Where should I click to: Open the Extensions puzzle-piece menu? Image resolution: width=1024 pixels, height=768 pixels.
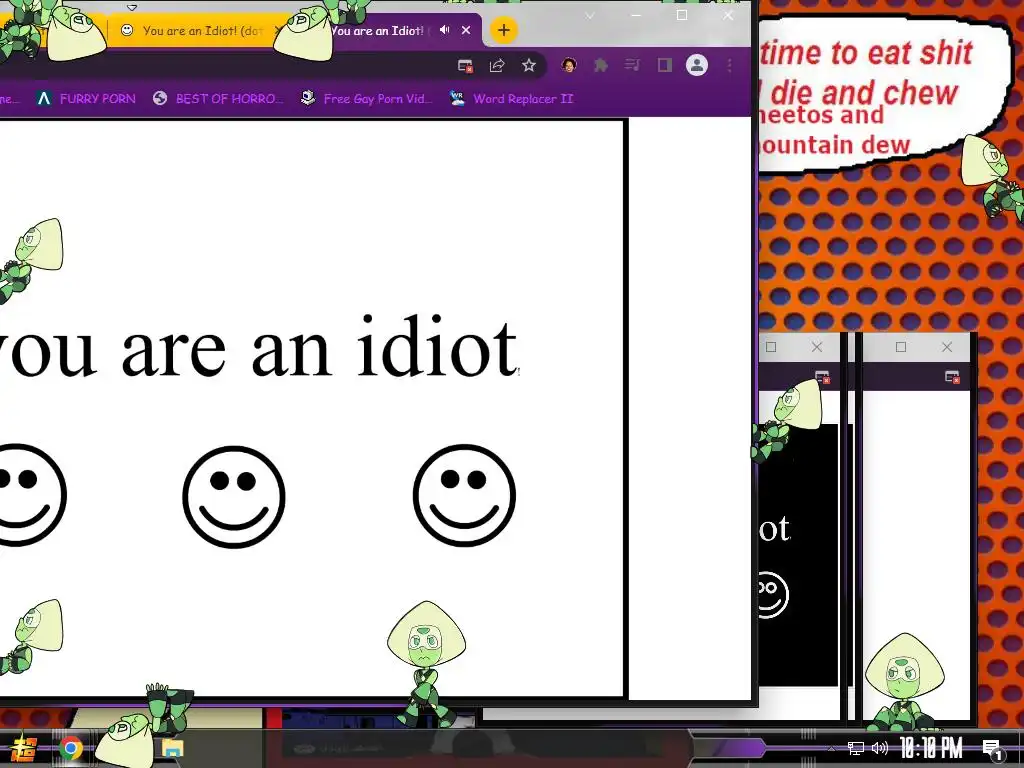601,65
